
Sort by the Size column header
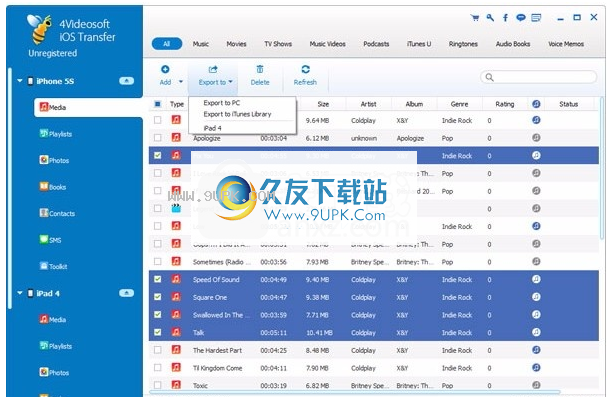(323, 104)
